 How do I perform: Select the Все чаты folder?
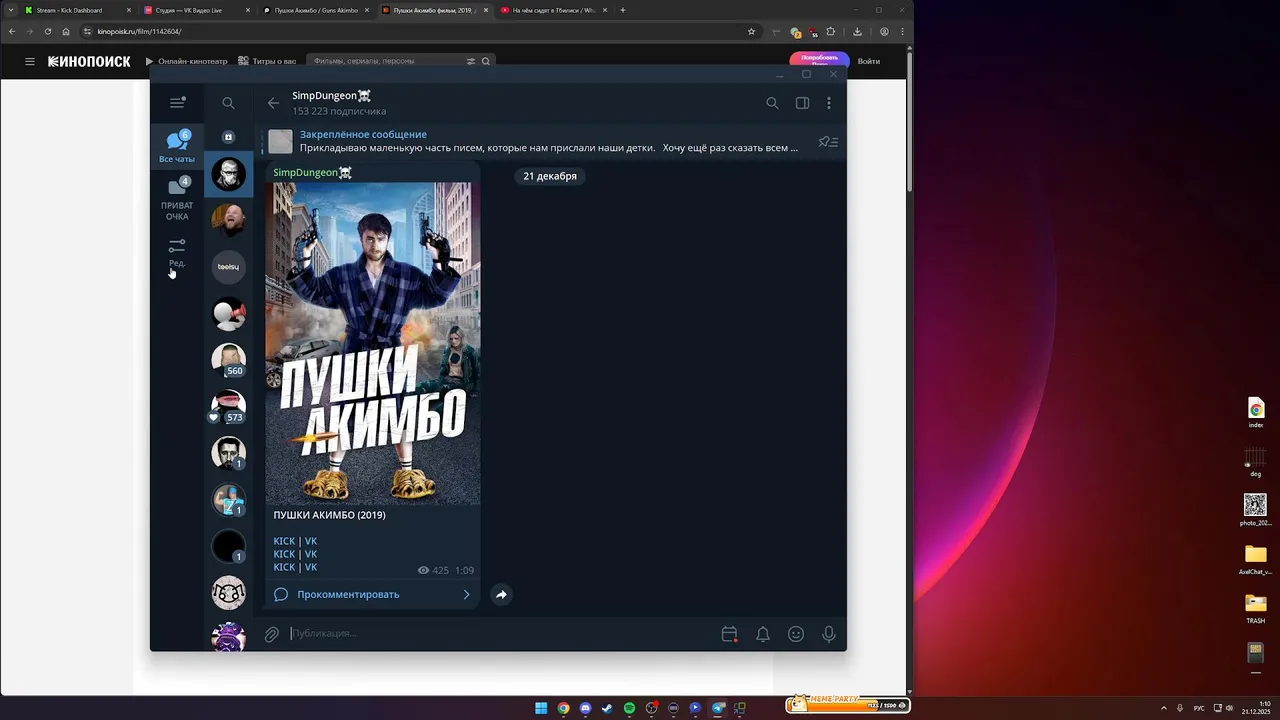click(x=177, y=146)
